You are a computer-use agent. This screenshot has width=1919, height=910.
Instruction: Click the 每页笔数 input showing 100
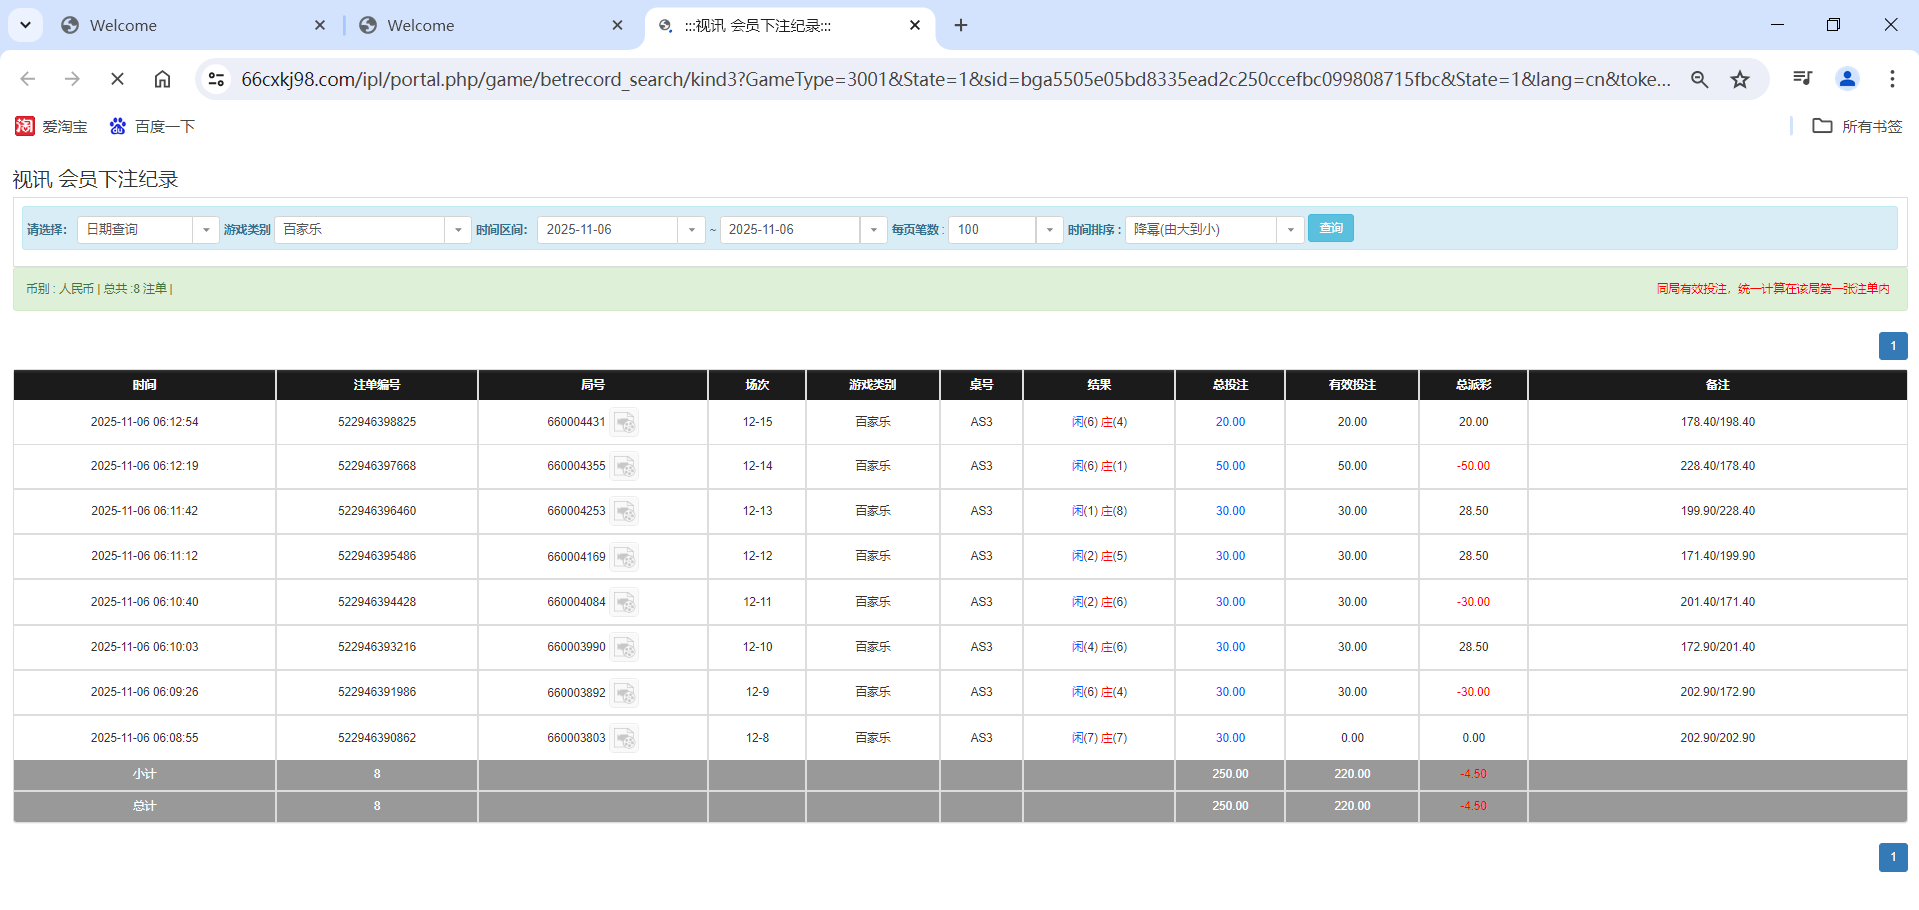(991, 229)
